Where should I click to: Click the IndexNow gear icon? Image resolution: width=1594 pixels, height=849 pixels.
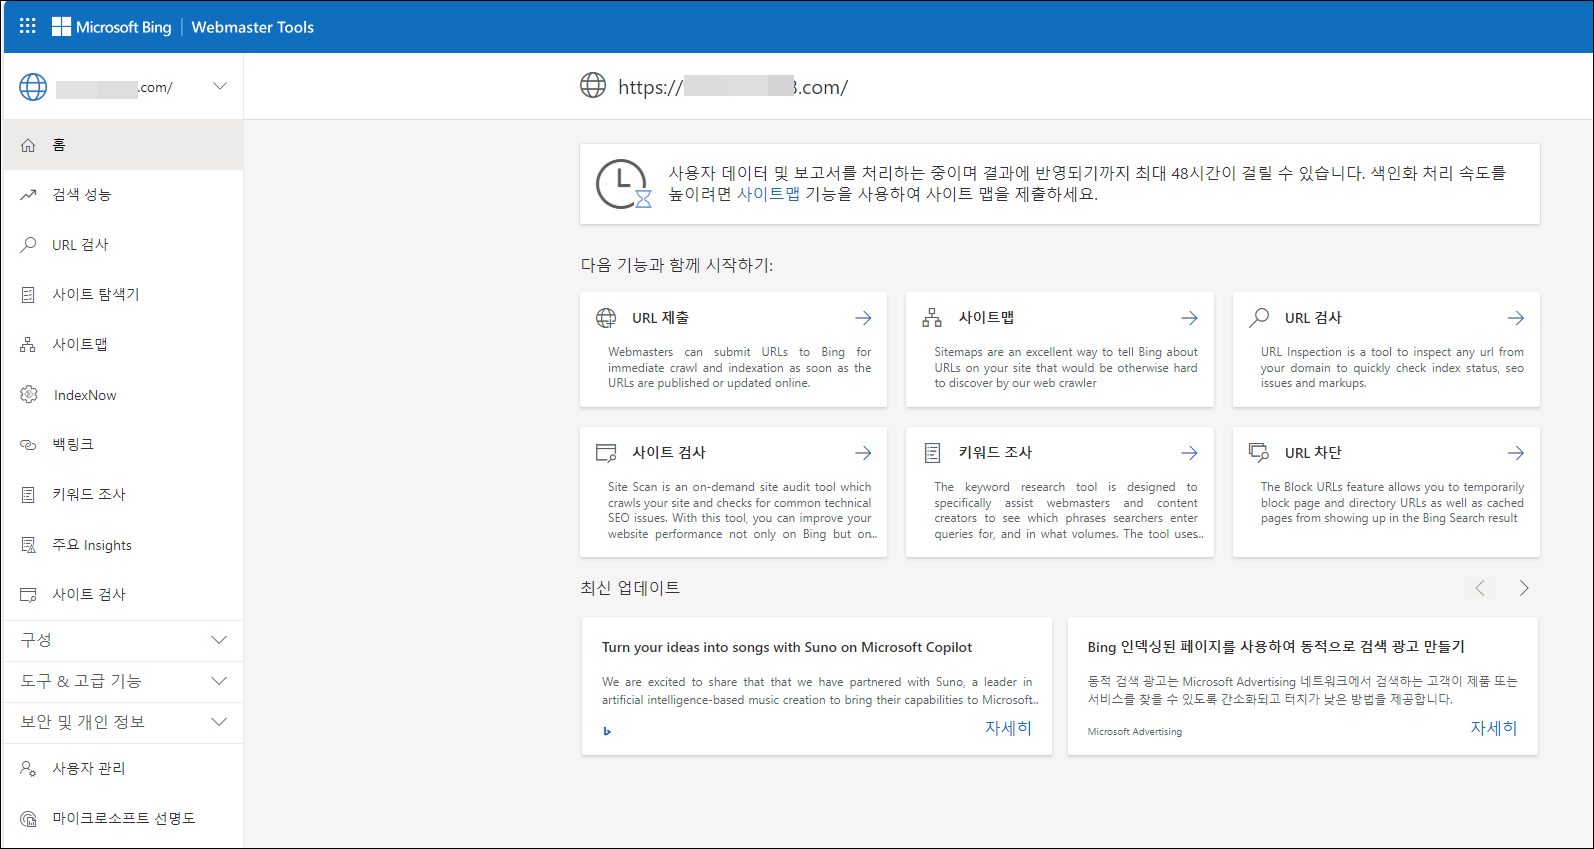29,394
